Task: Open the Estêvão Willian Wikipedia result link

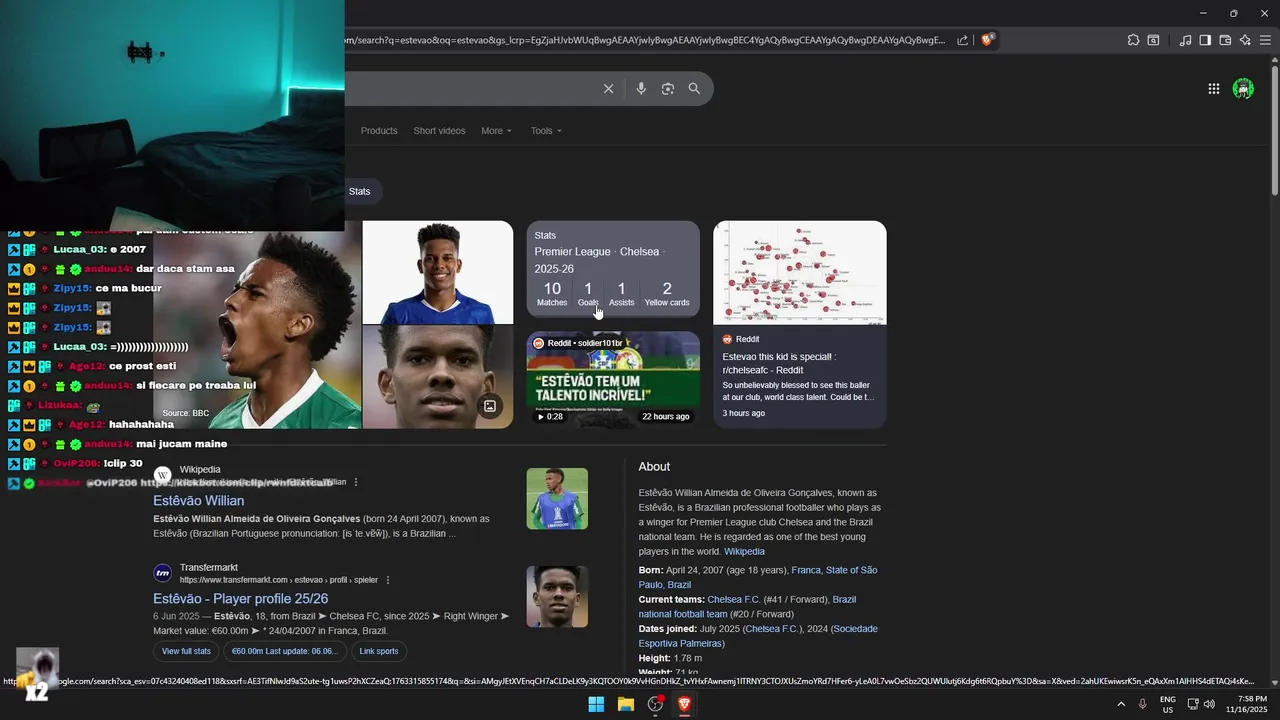Action: 198,501
